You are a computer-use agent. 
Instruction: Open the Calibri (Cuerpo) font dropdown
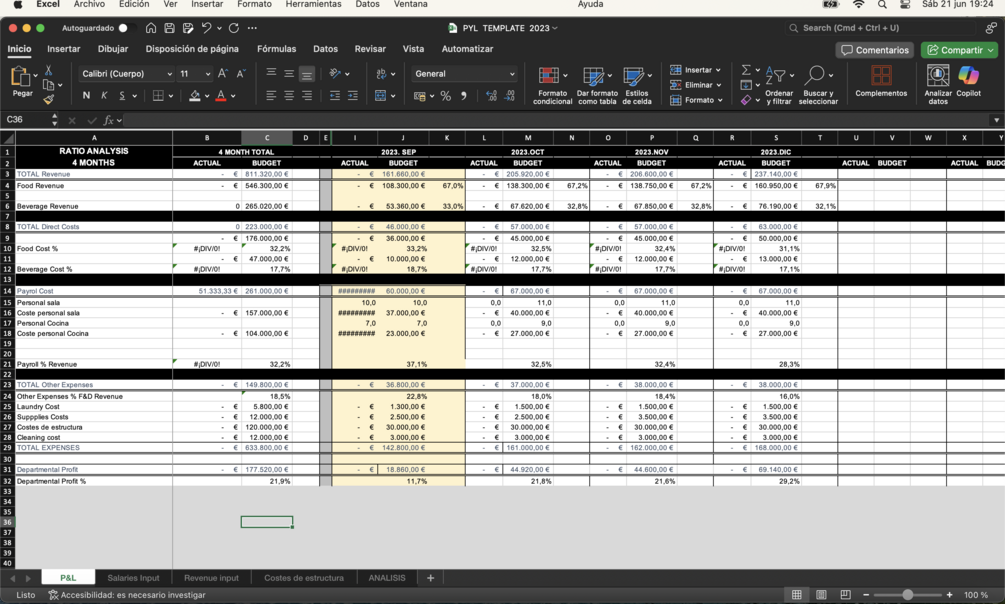pyautogui.click(x=126, y=74)
